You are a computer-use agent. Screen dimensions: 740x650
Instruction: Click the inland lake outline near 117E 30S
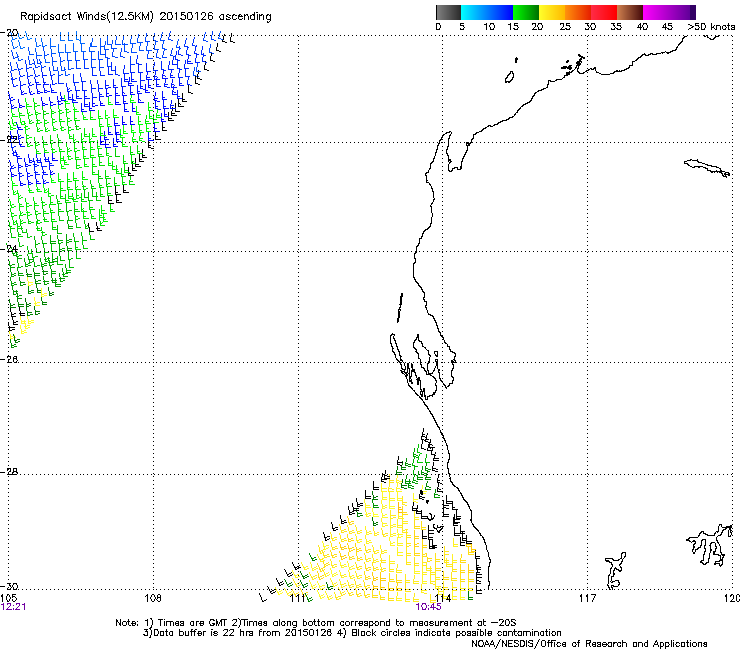(x=615, y=570)
